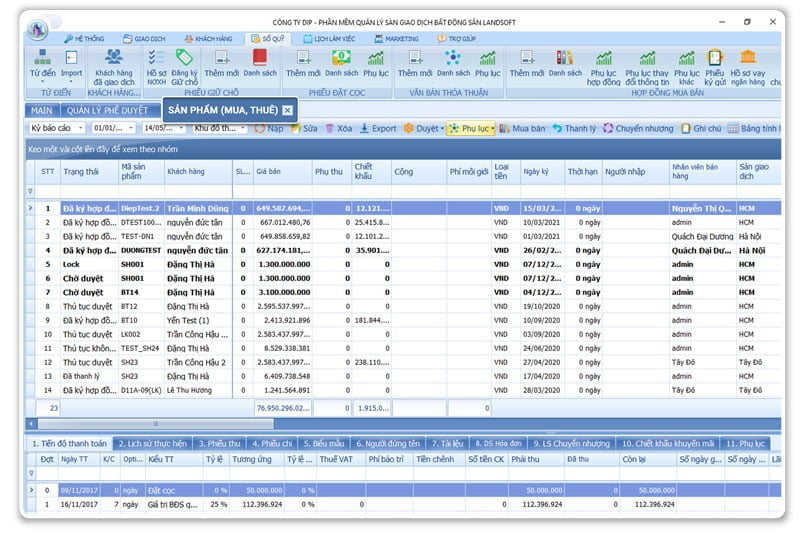The image size is (800, 533).
Task: Click Thêm mới under Phiếu đặt cọc
Action: [302, 63]
